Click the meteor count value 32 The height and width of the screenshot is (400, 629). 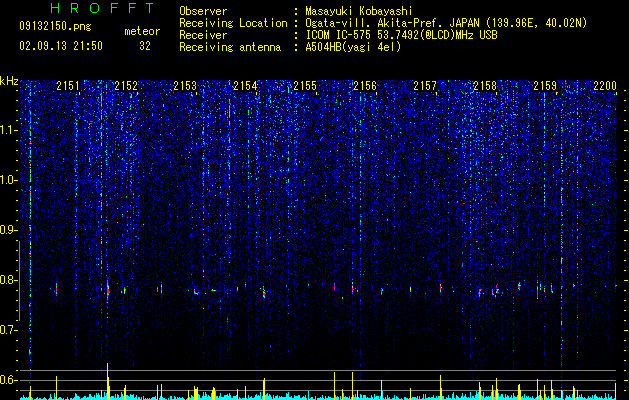point(145,46)
